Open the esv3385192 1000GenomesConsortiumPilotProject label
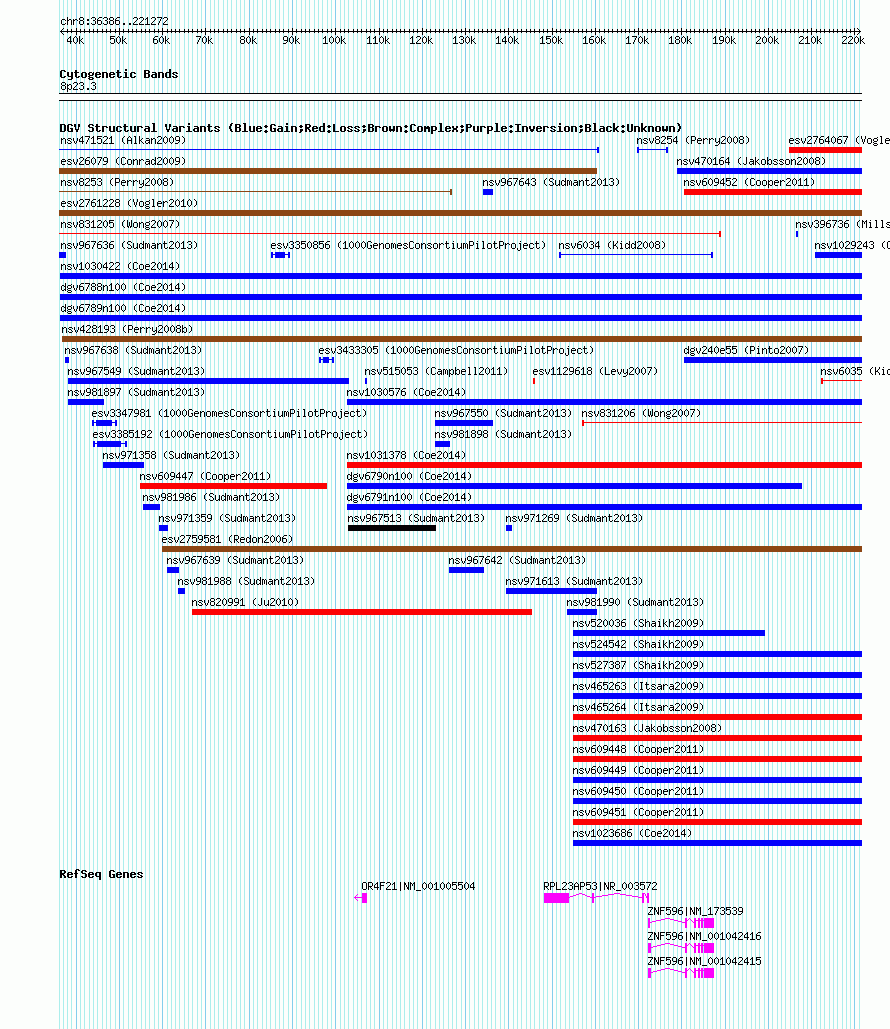890x1029 pixels. click(230, 434)
